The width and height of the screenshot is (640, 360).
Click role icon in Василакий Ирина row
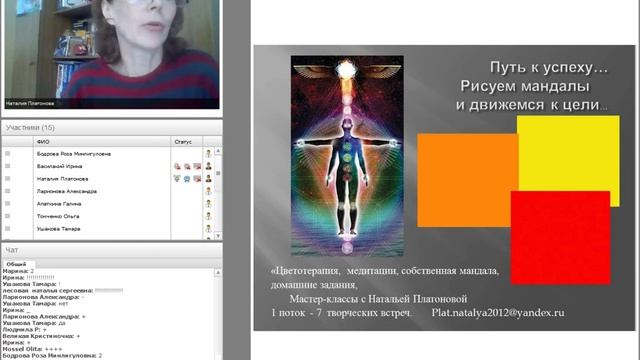point(209,166)
